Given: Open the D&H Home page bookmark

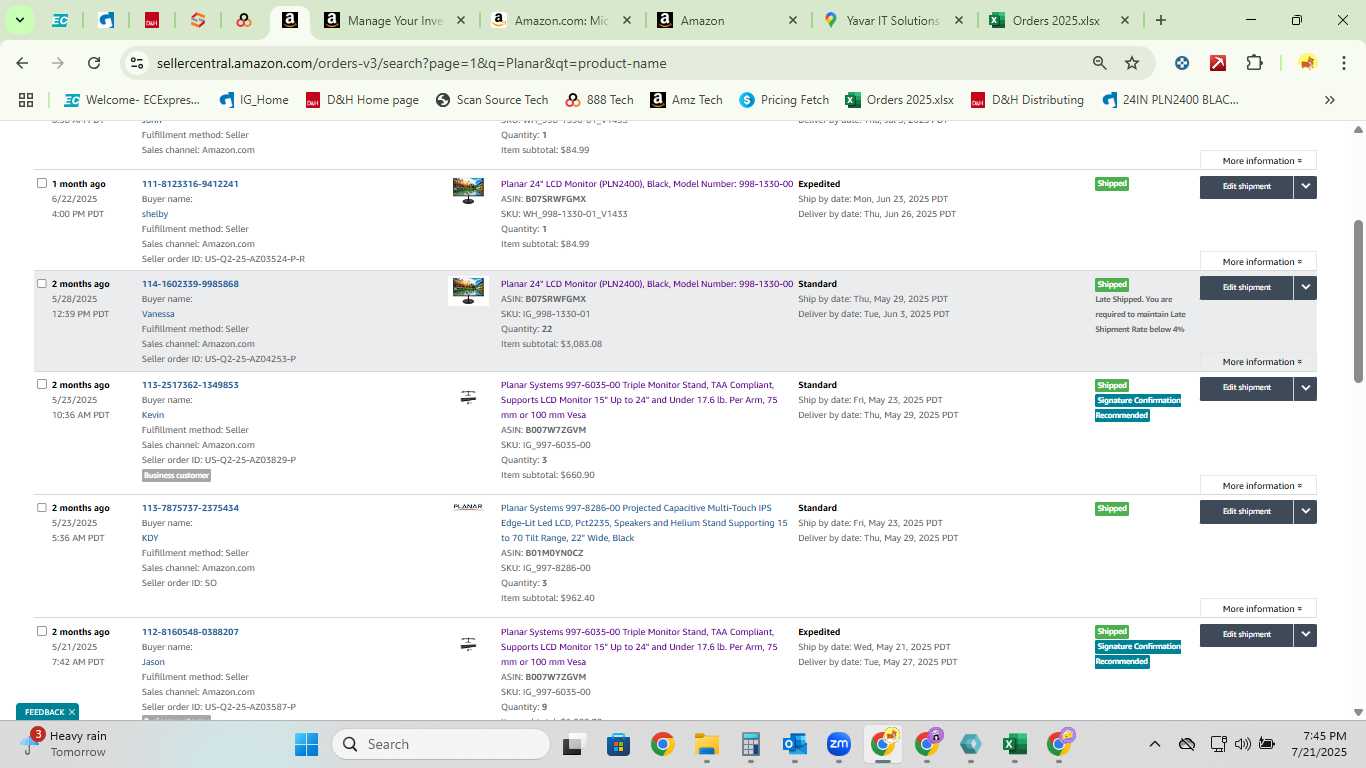Looking at the screenshot, I should pyautogui.click(x=362, y=100).
